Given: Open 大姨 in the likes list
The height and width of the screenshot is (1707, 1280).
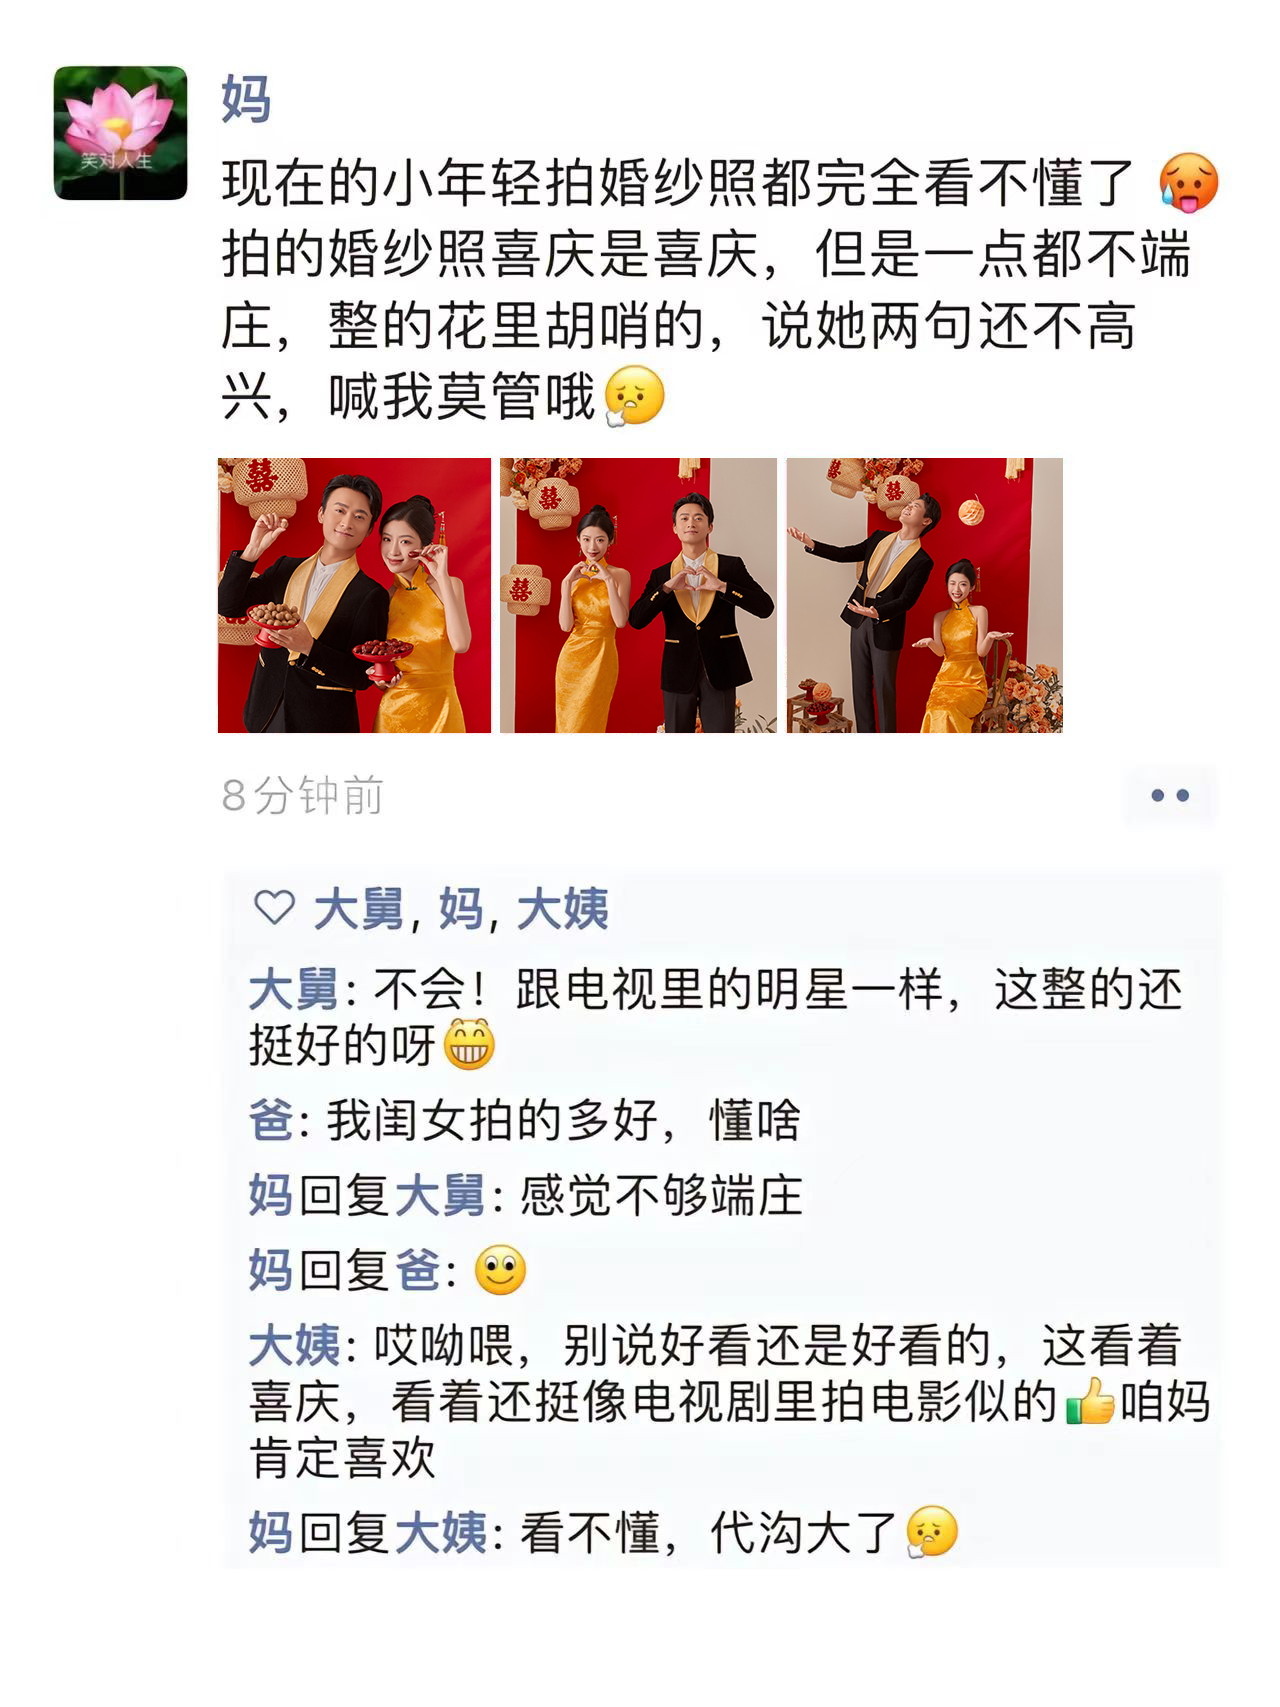Looking at the screenshot, I should 562,909.
